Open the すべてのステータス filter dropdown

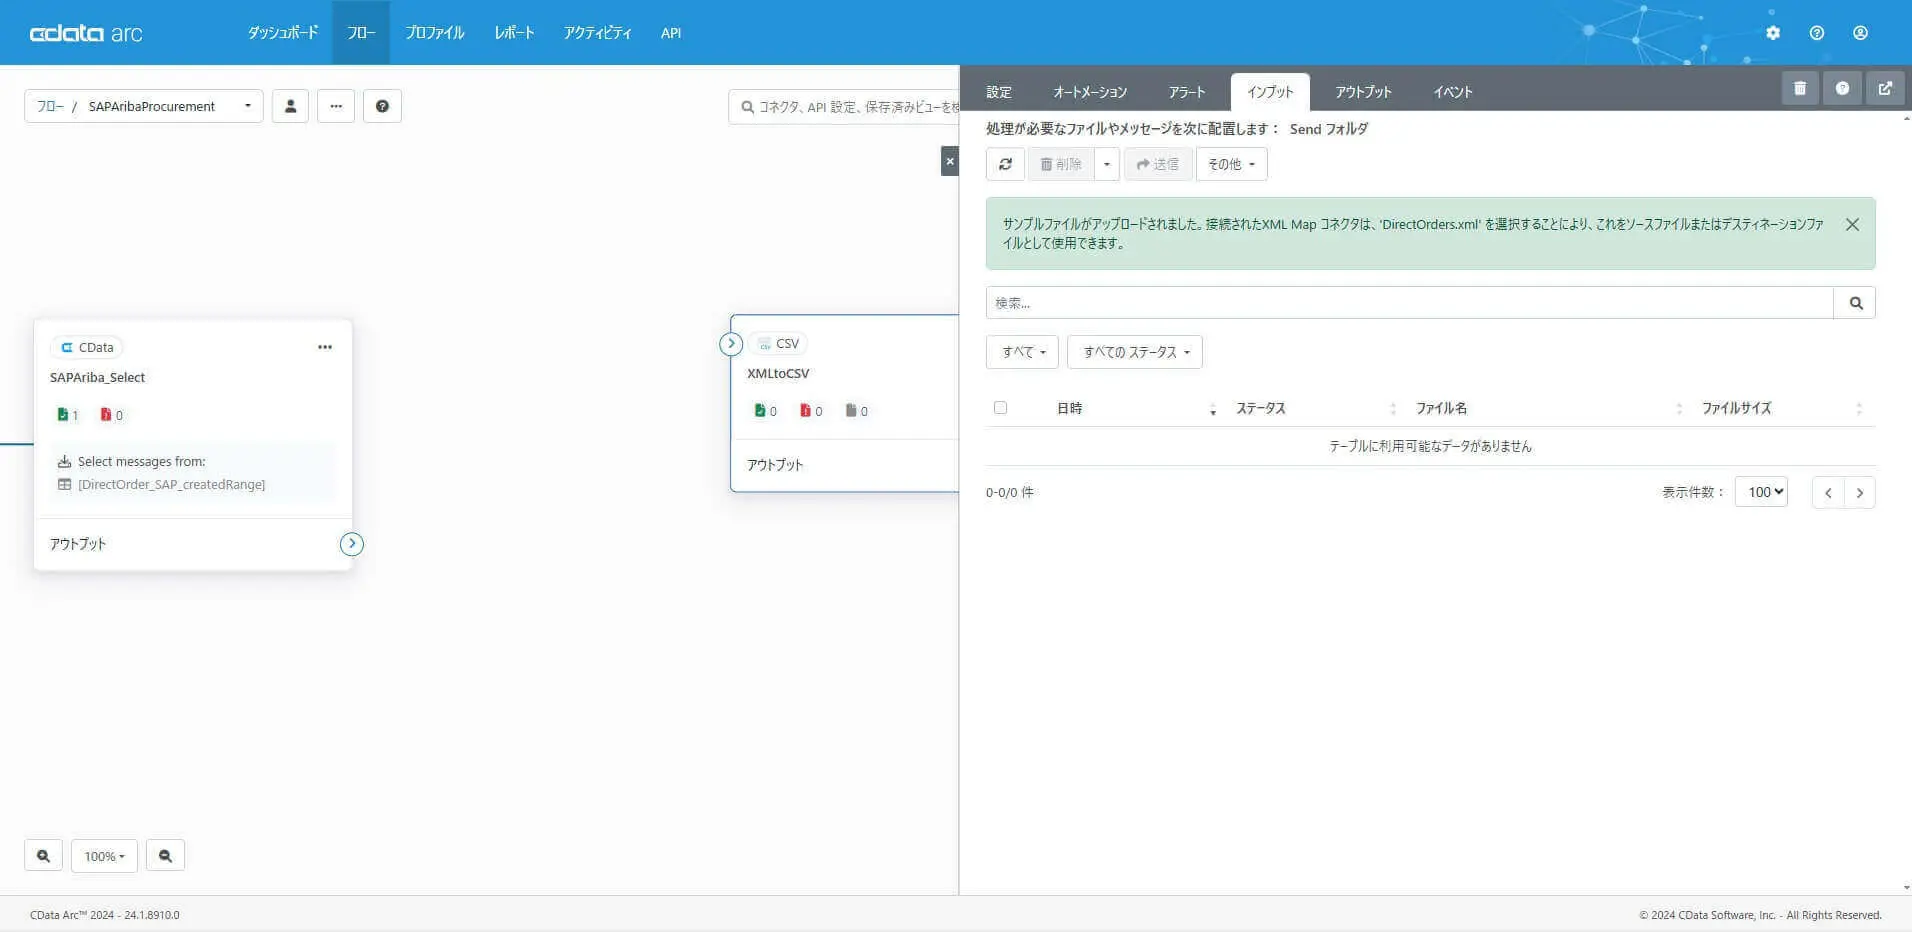[x=1135, y=352]
